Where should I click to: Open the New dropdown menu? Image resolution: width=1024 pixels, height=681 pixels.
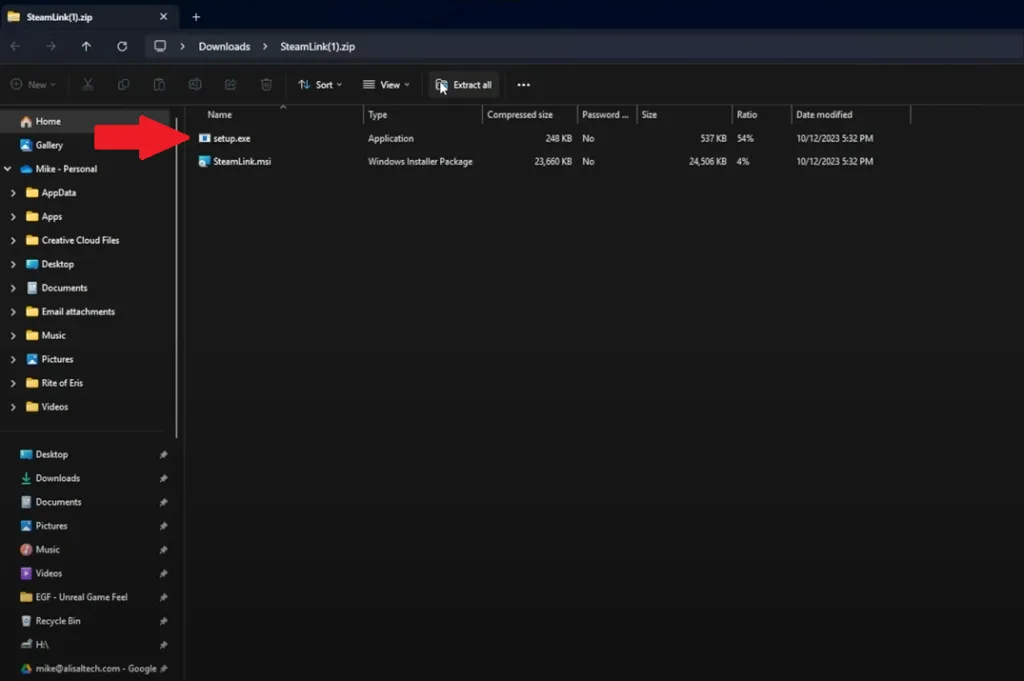pos(33,85)
